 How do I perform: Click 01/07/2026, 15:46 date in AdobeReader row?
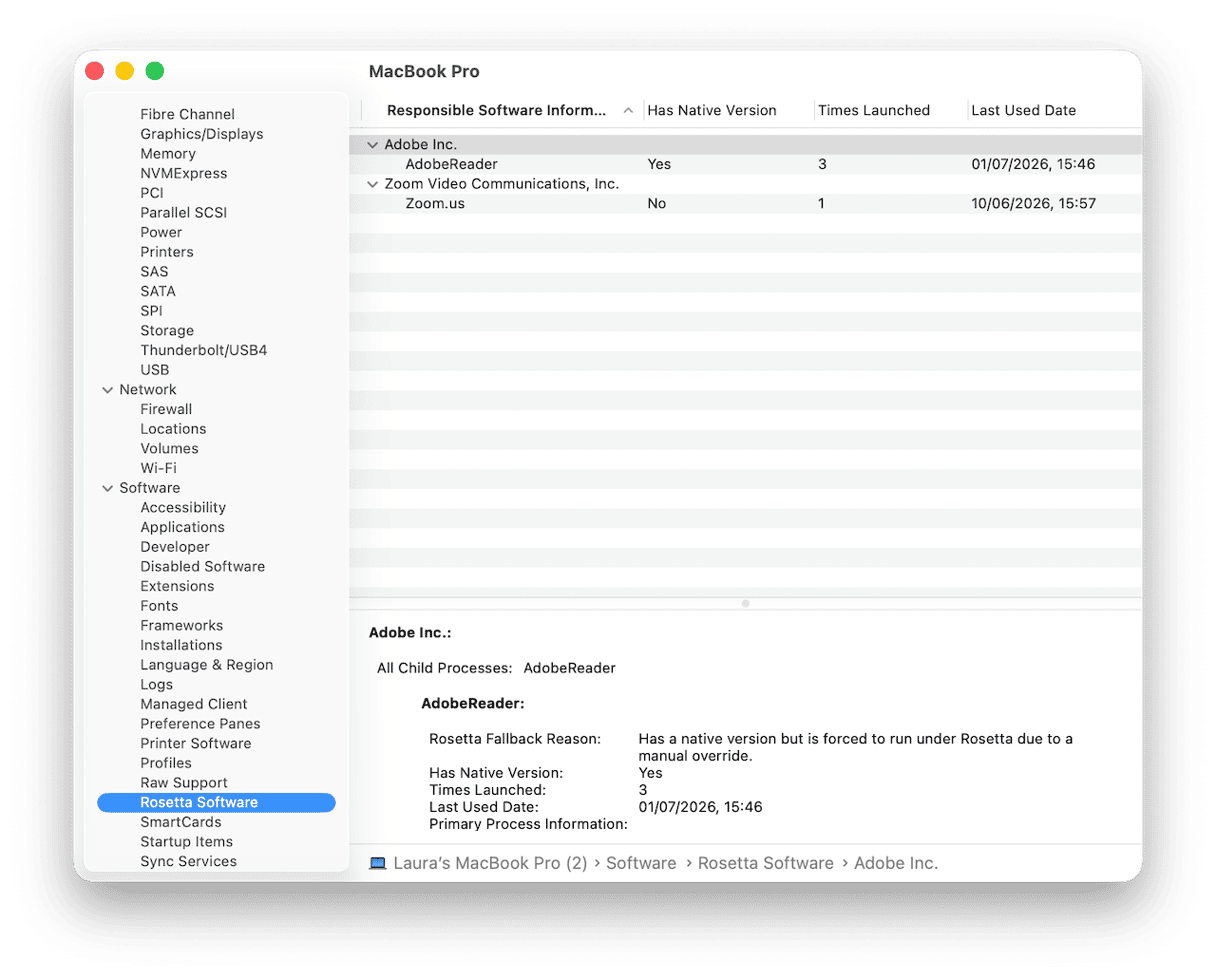1033,165
